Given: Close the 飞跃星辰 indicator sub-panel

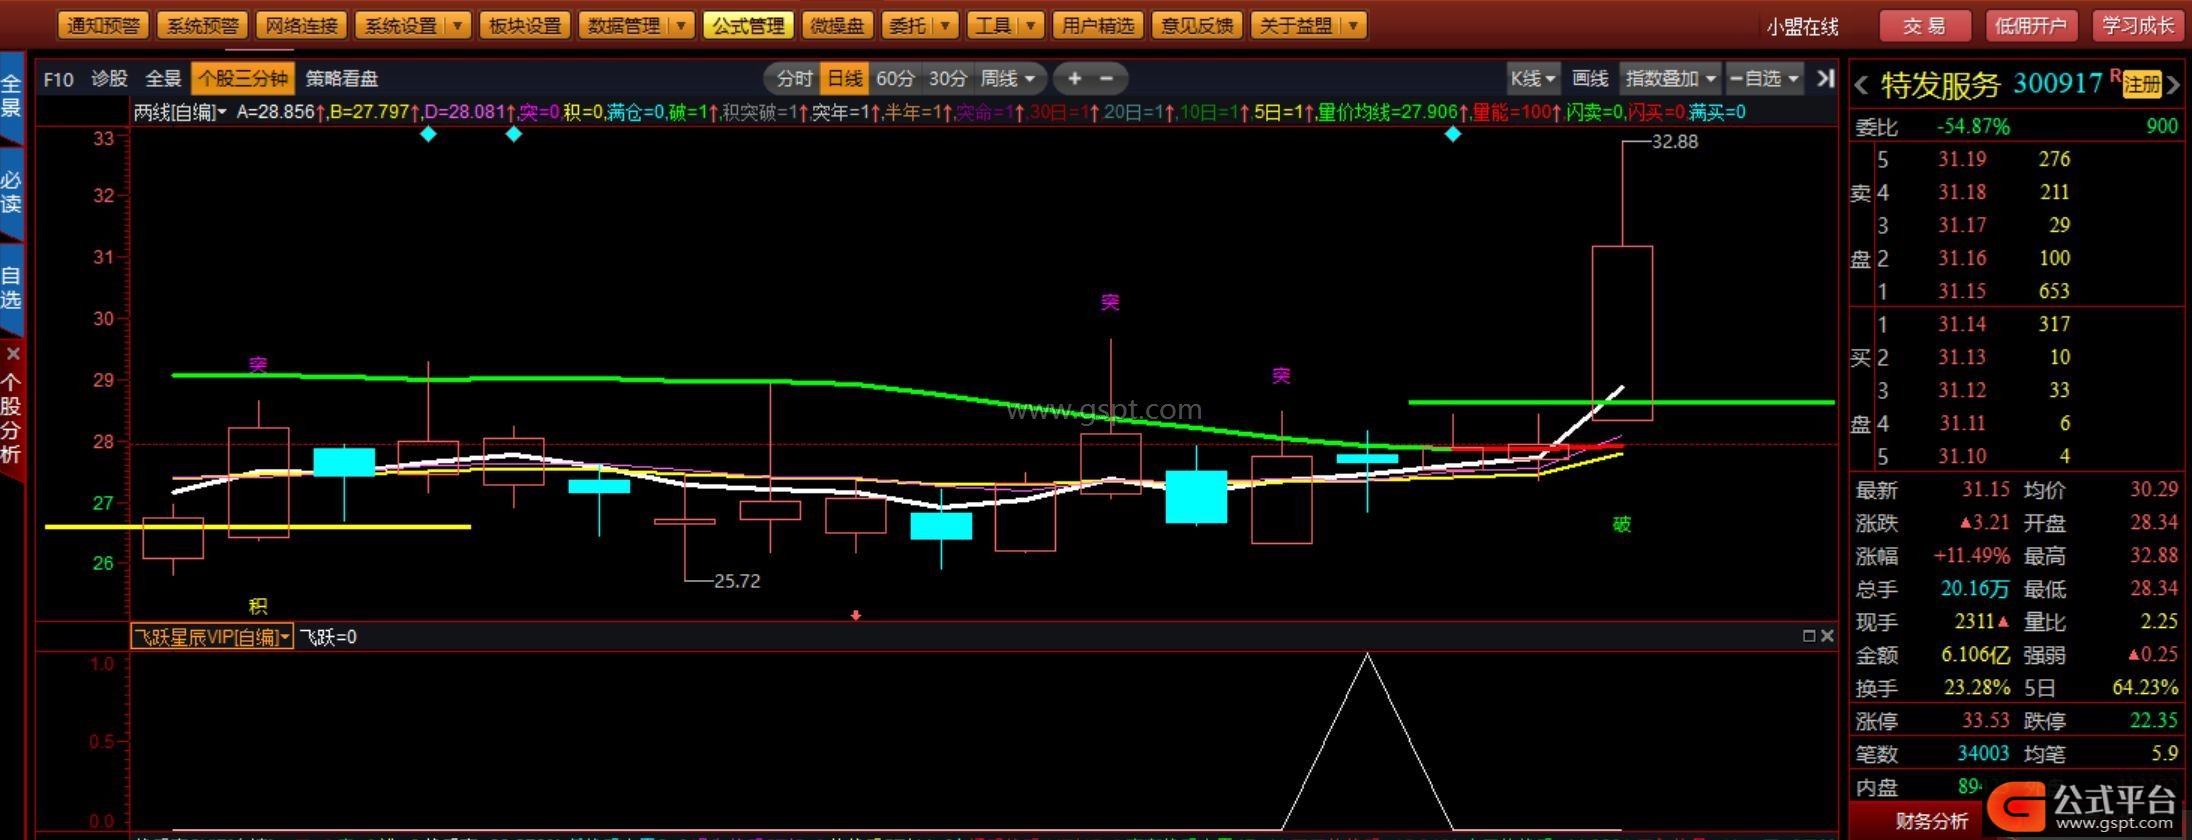Looking at the screenshot, I should tap(1827, 636).
